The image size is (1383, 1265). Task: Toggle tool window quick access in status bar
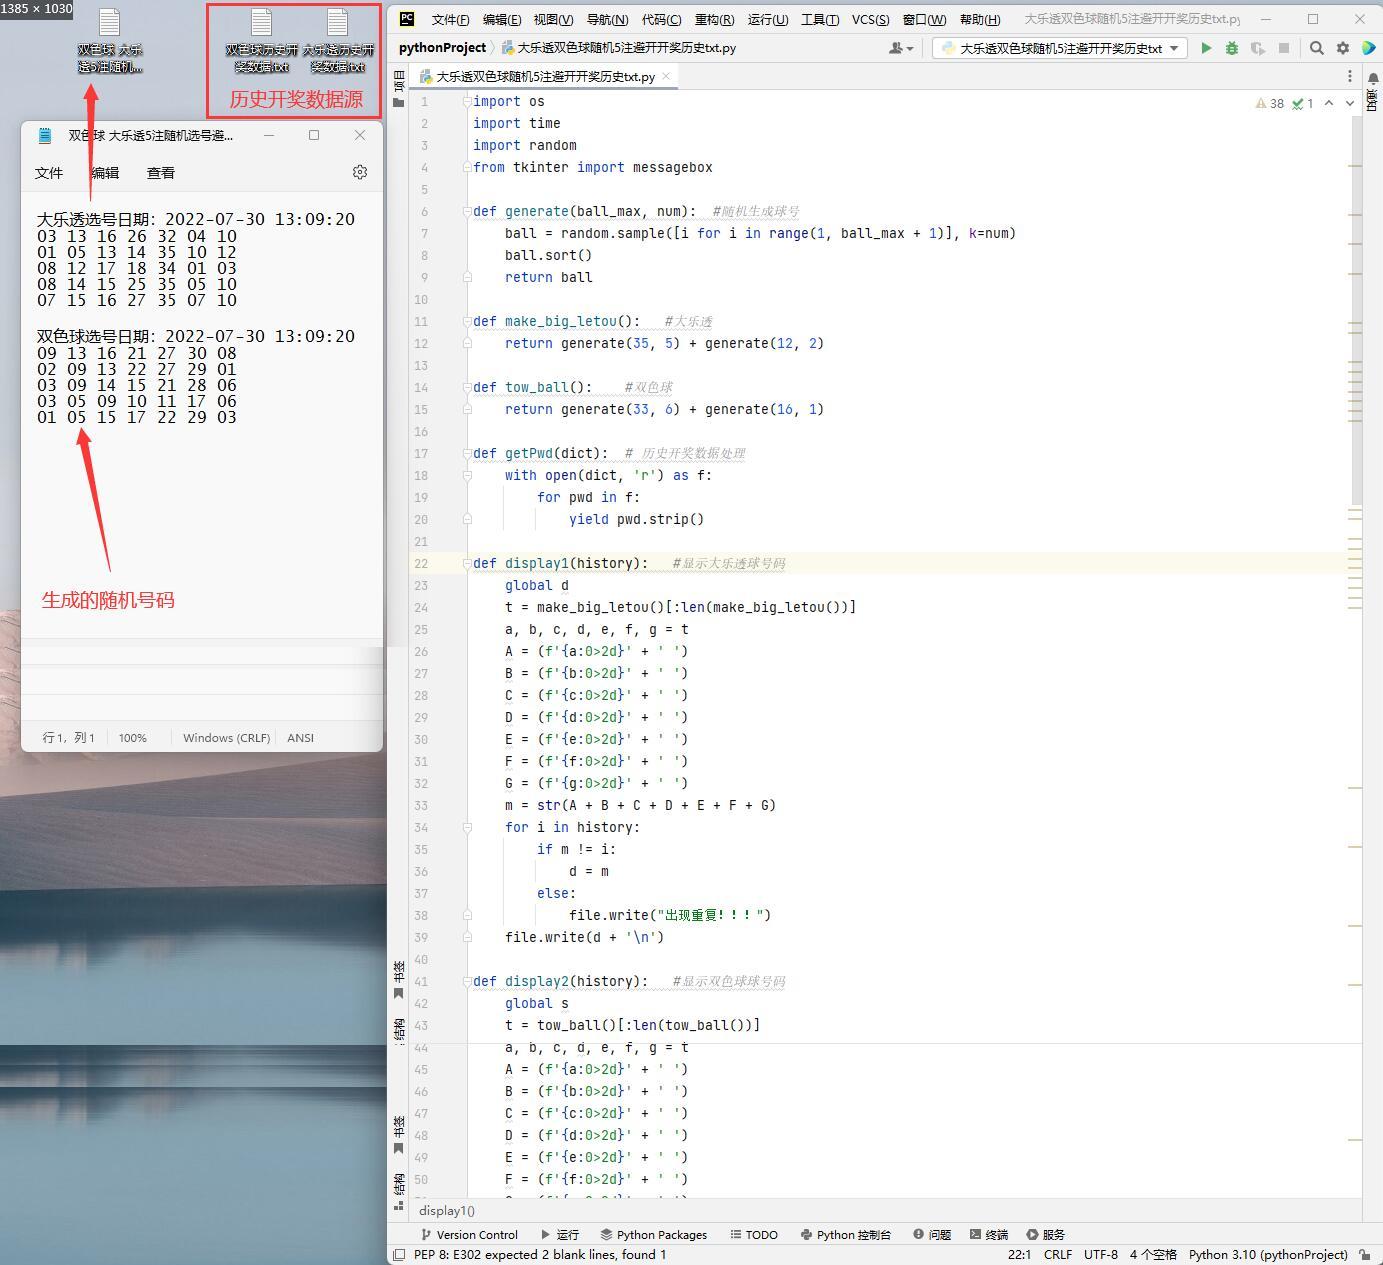pyautogui.click(x=399, y=1254)
